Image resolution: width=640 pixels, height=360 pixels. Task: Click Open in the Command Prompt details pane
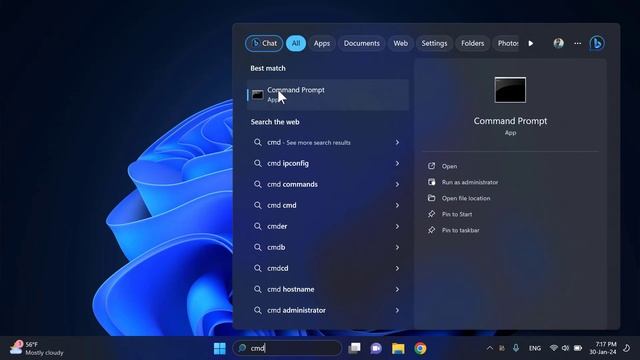[449, 166]
